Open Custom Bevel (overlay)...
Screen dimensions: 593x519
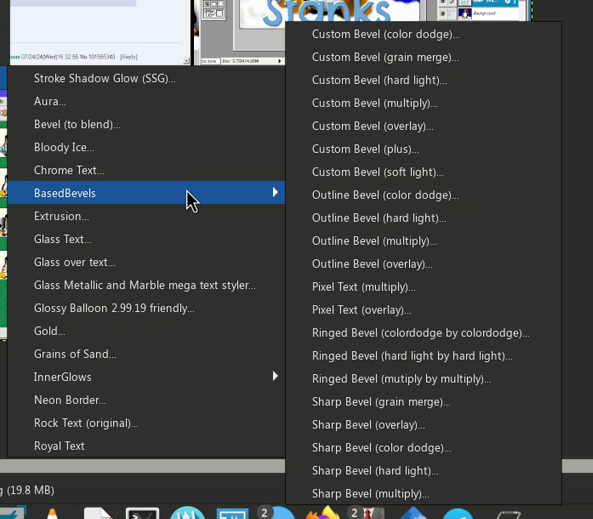(423, 126)
